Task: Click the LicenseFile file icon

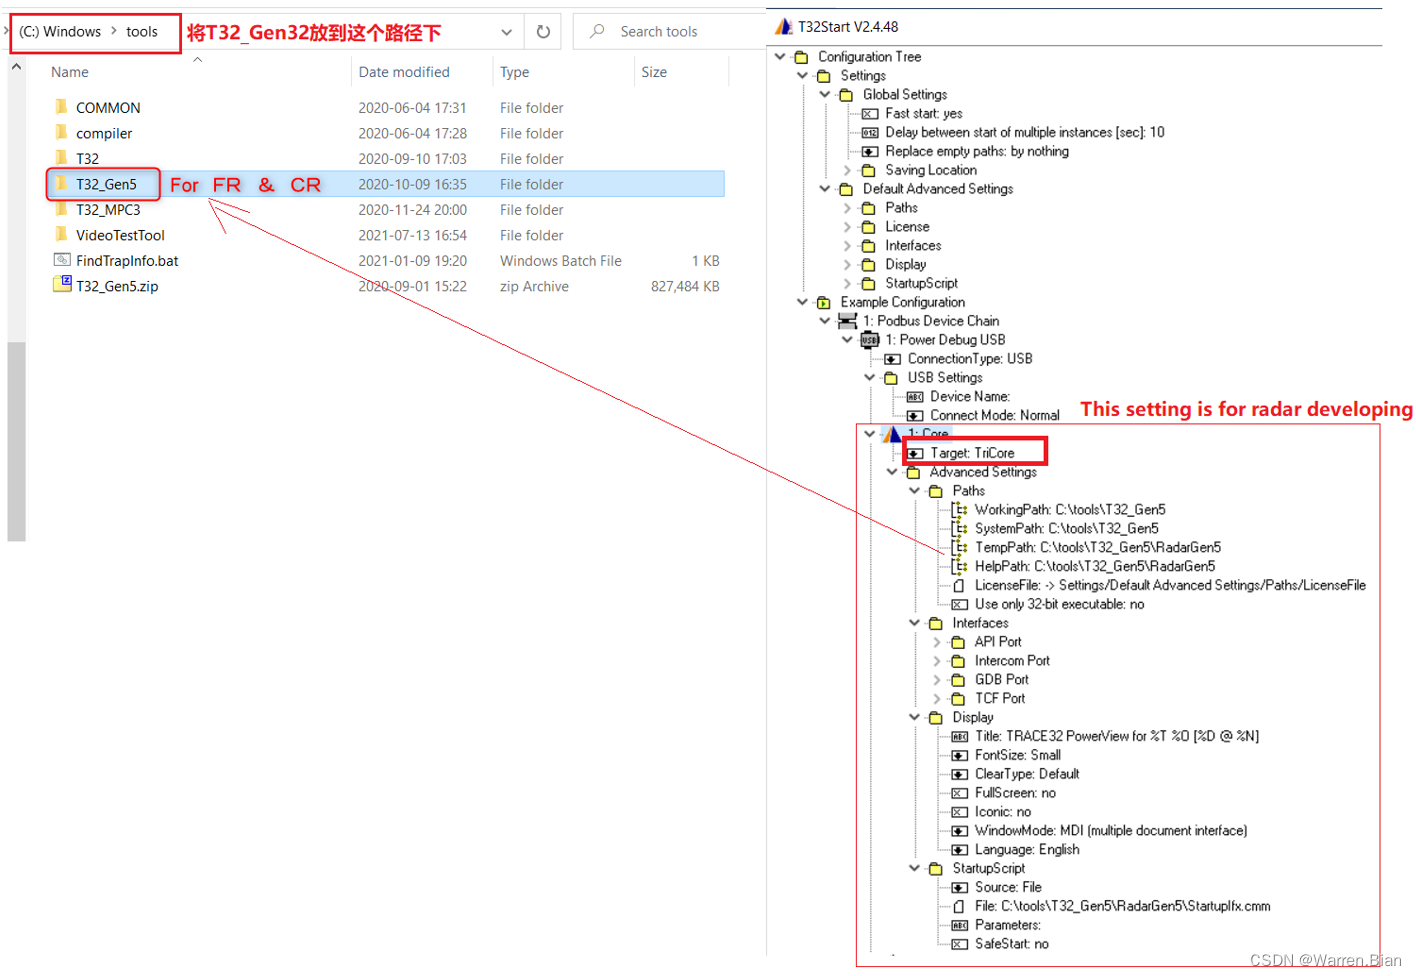Action: tap(959, 586)
